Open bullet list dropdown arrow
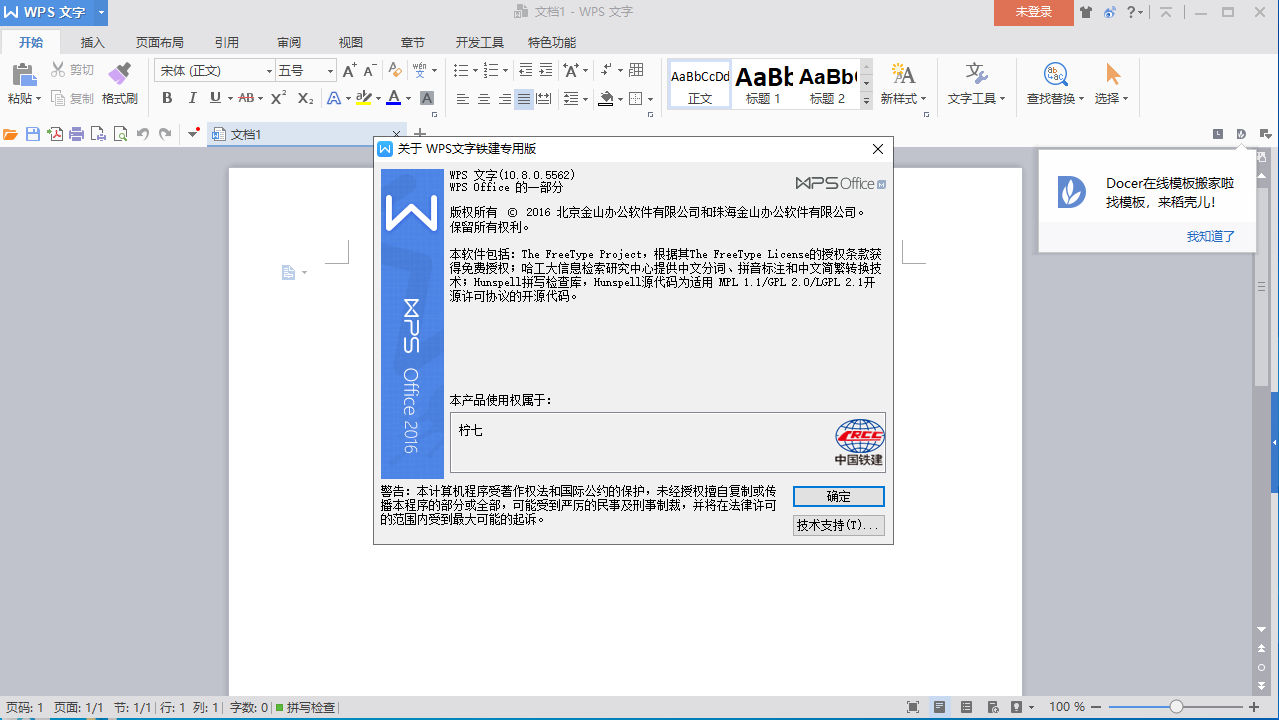The width and height of the screenshot is (1279, 720). click(475, 71)
